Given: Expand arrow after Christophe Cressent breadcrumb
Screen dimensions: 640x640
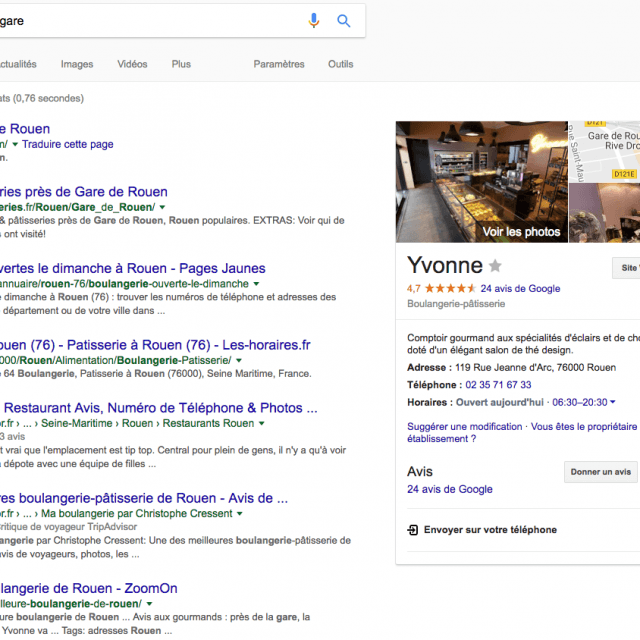Looking at the screenshot, I should point(240,514).
